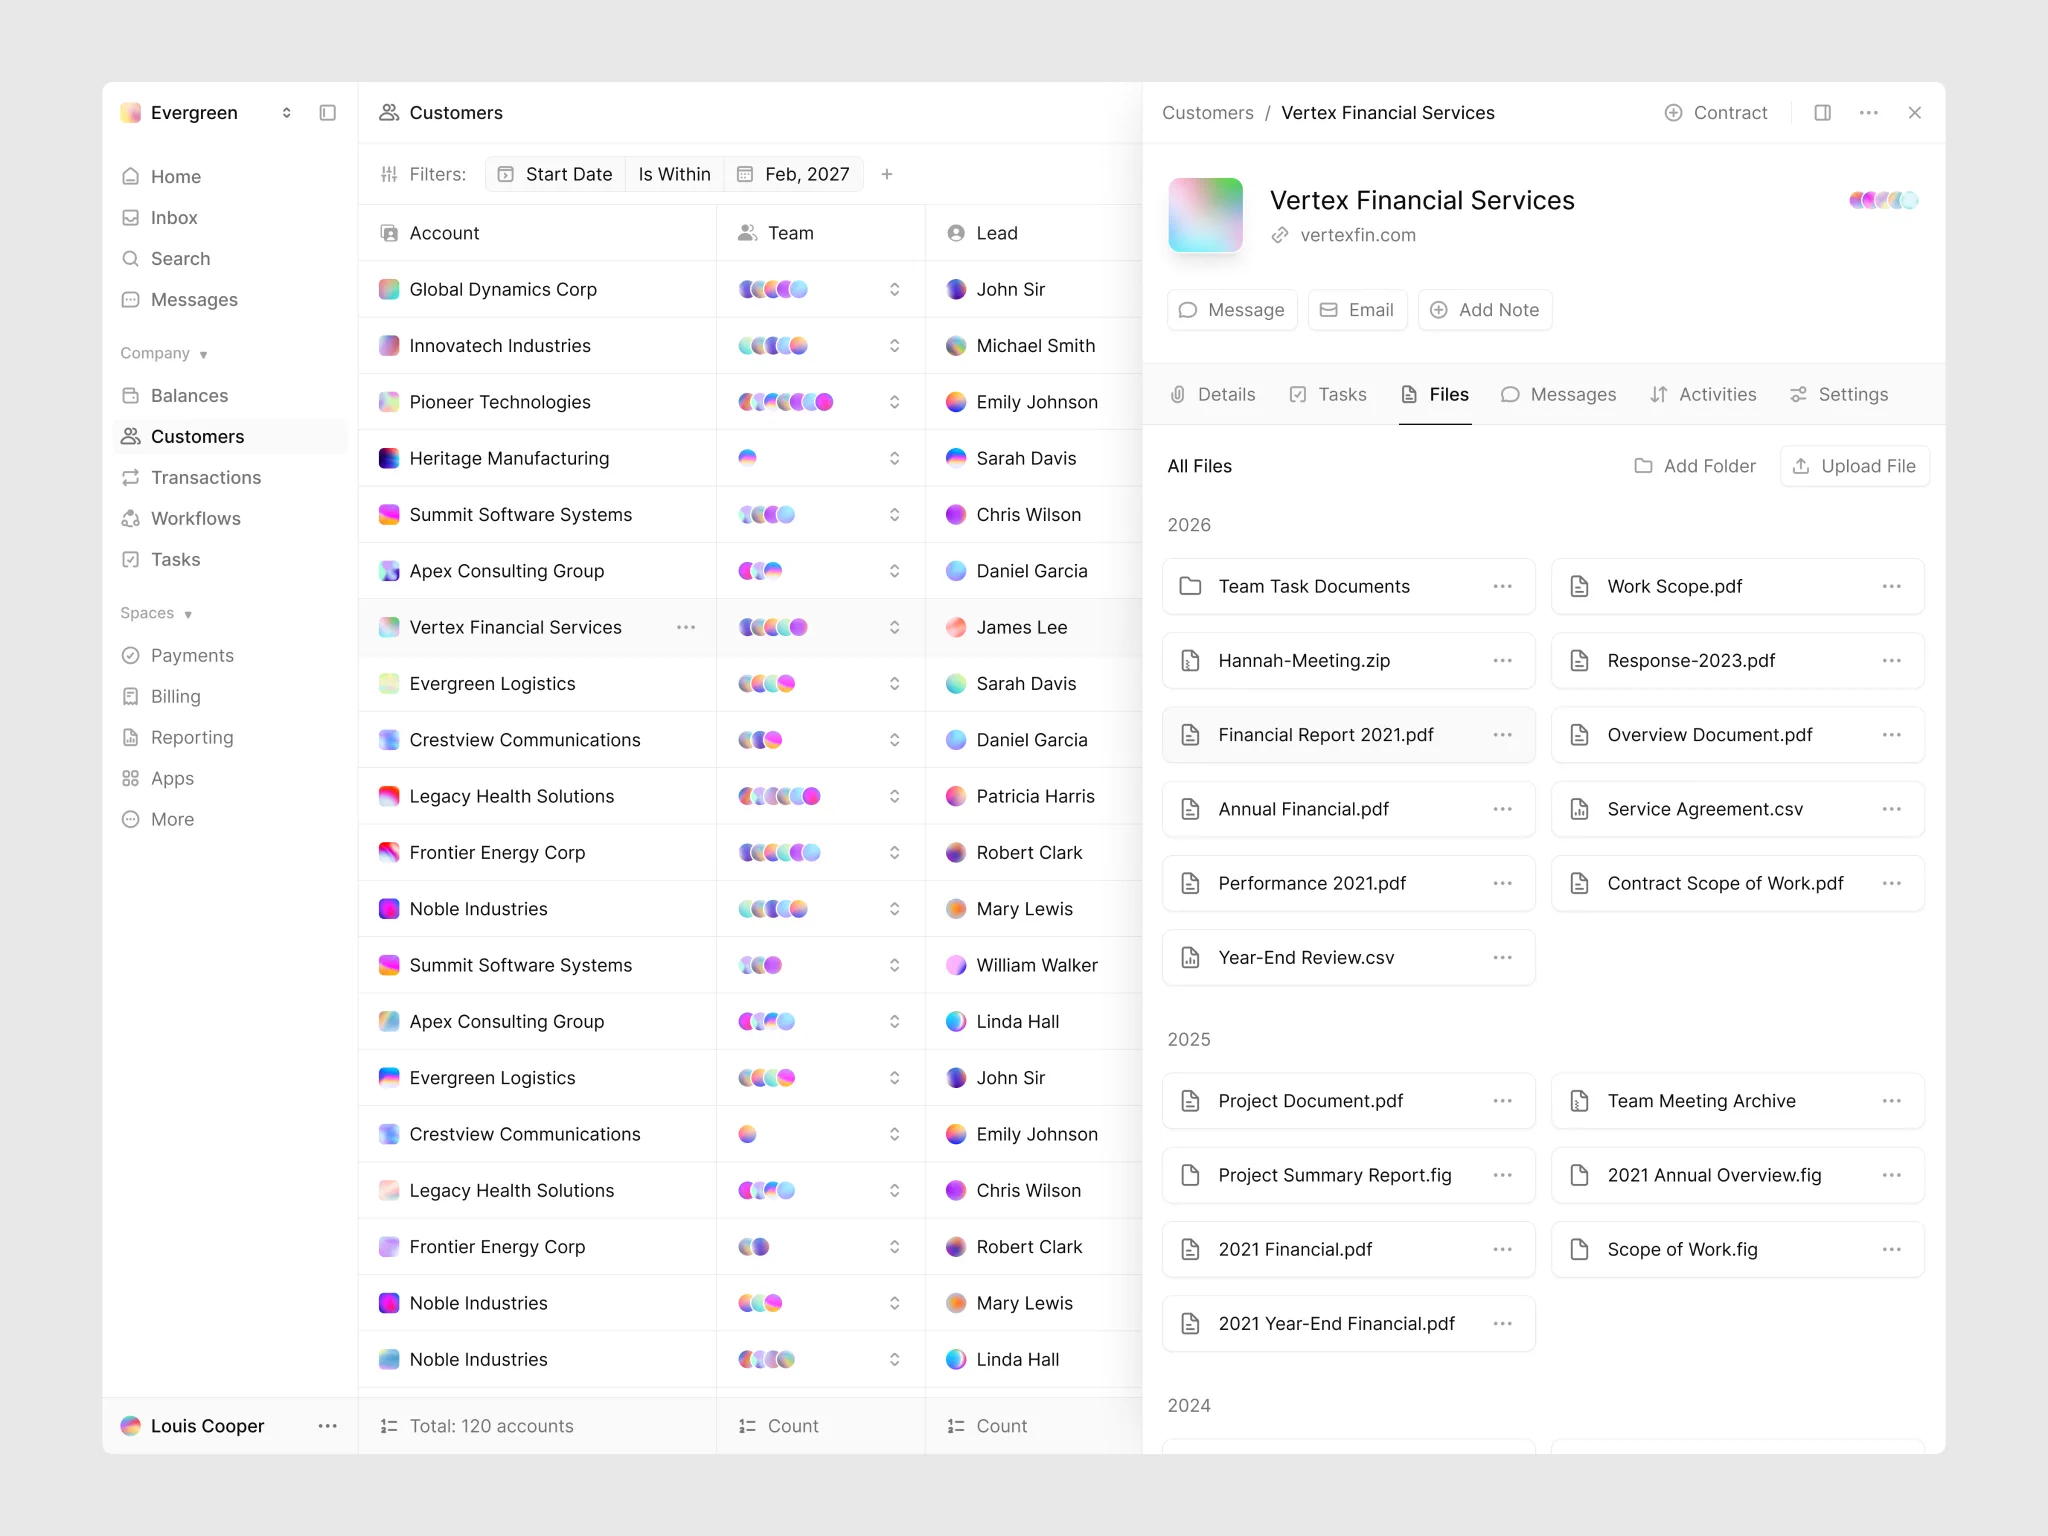2048x1536 pixels.
Task: Open the vertexfin.com link
Action: coord(1357,236)
